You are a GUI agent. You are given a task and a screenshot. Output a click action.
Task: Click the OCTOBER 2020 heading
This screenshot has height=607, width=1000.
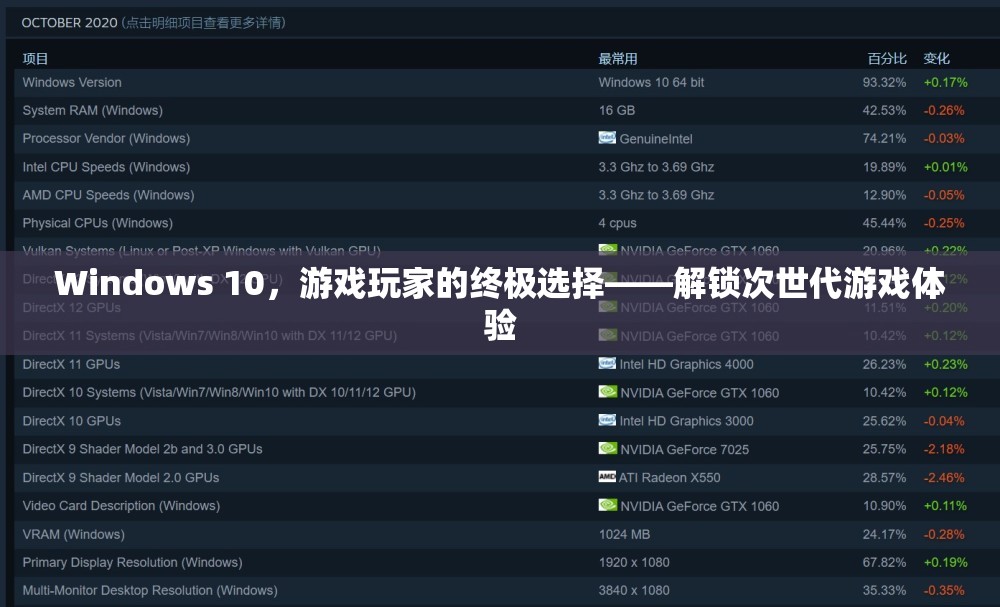[70, 23]
